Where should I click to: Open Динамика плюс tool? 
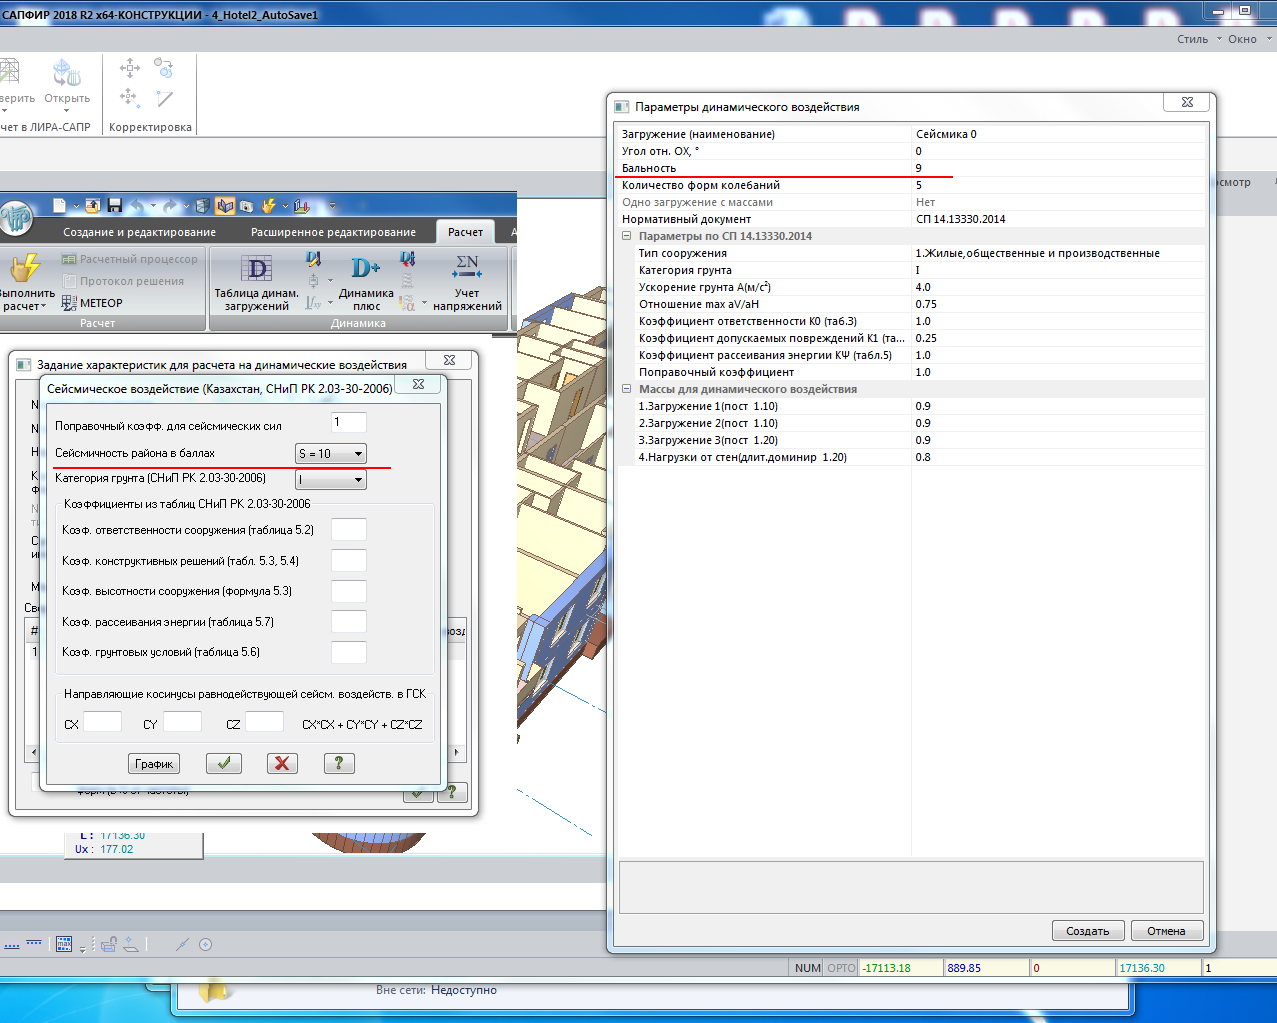coord(365,268)
